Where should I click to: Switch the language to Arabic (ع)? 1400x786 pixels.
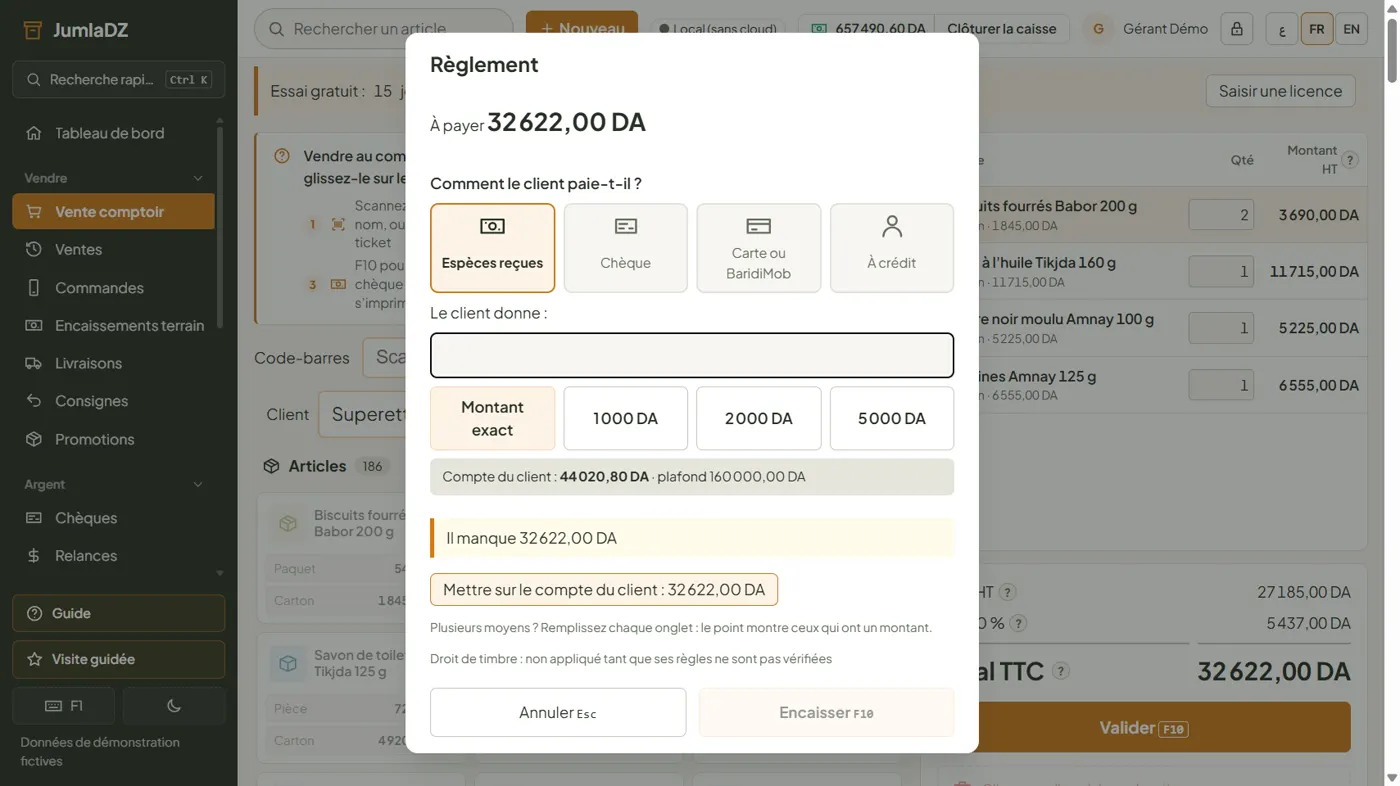click(x=1282, y=29)
